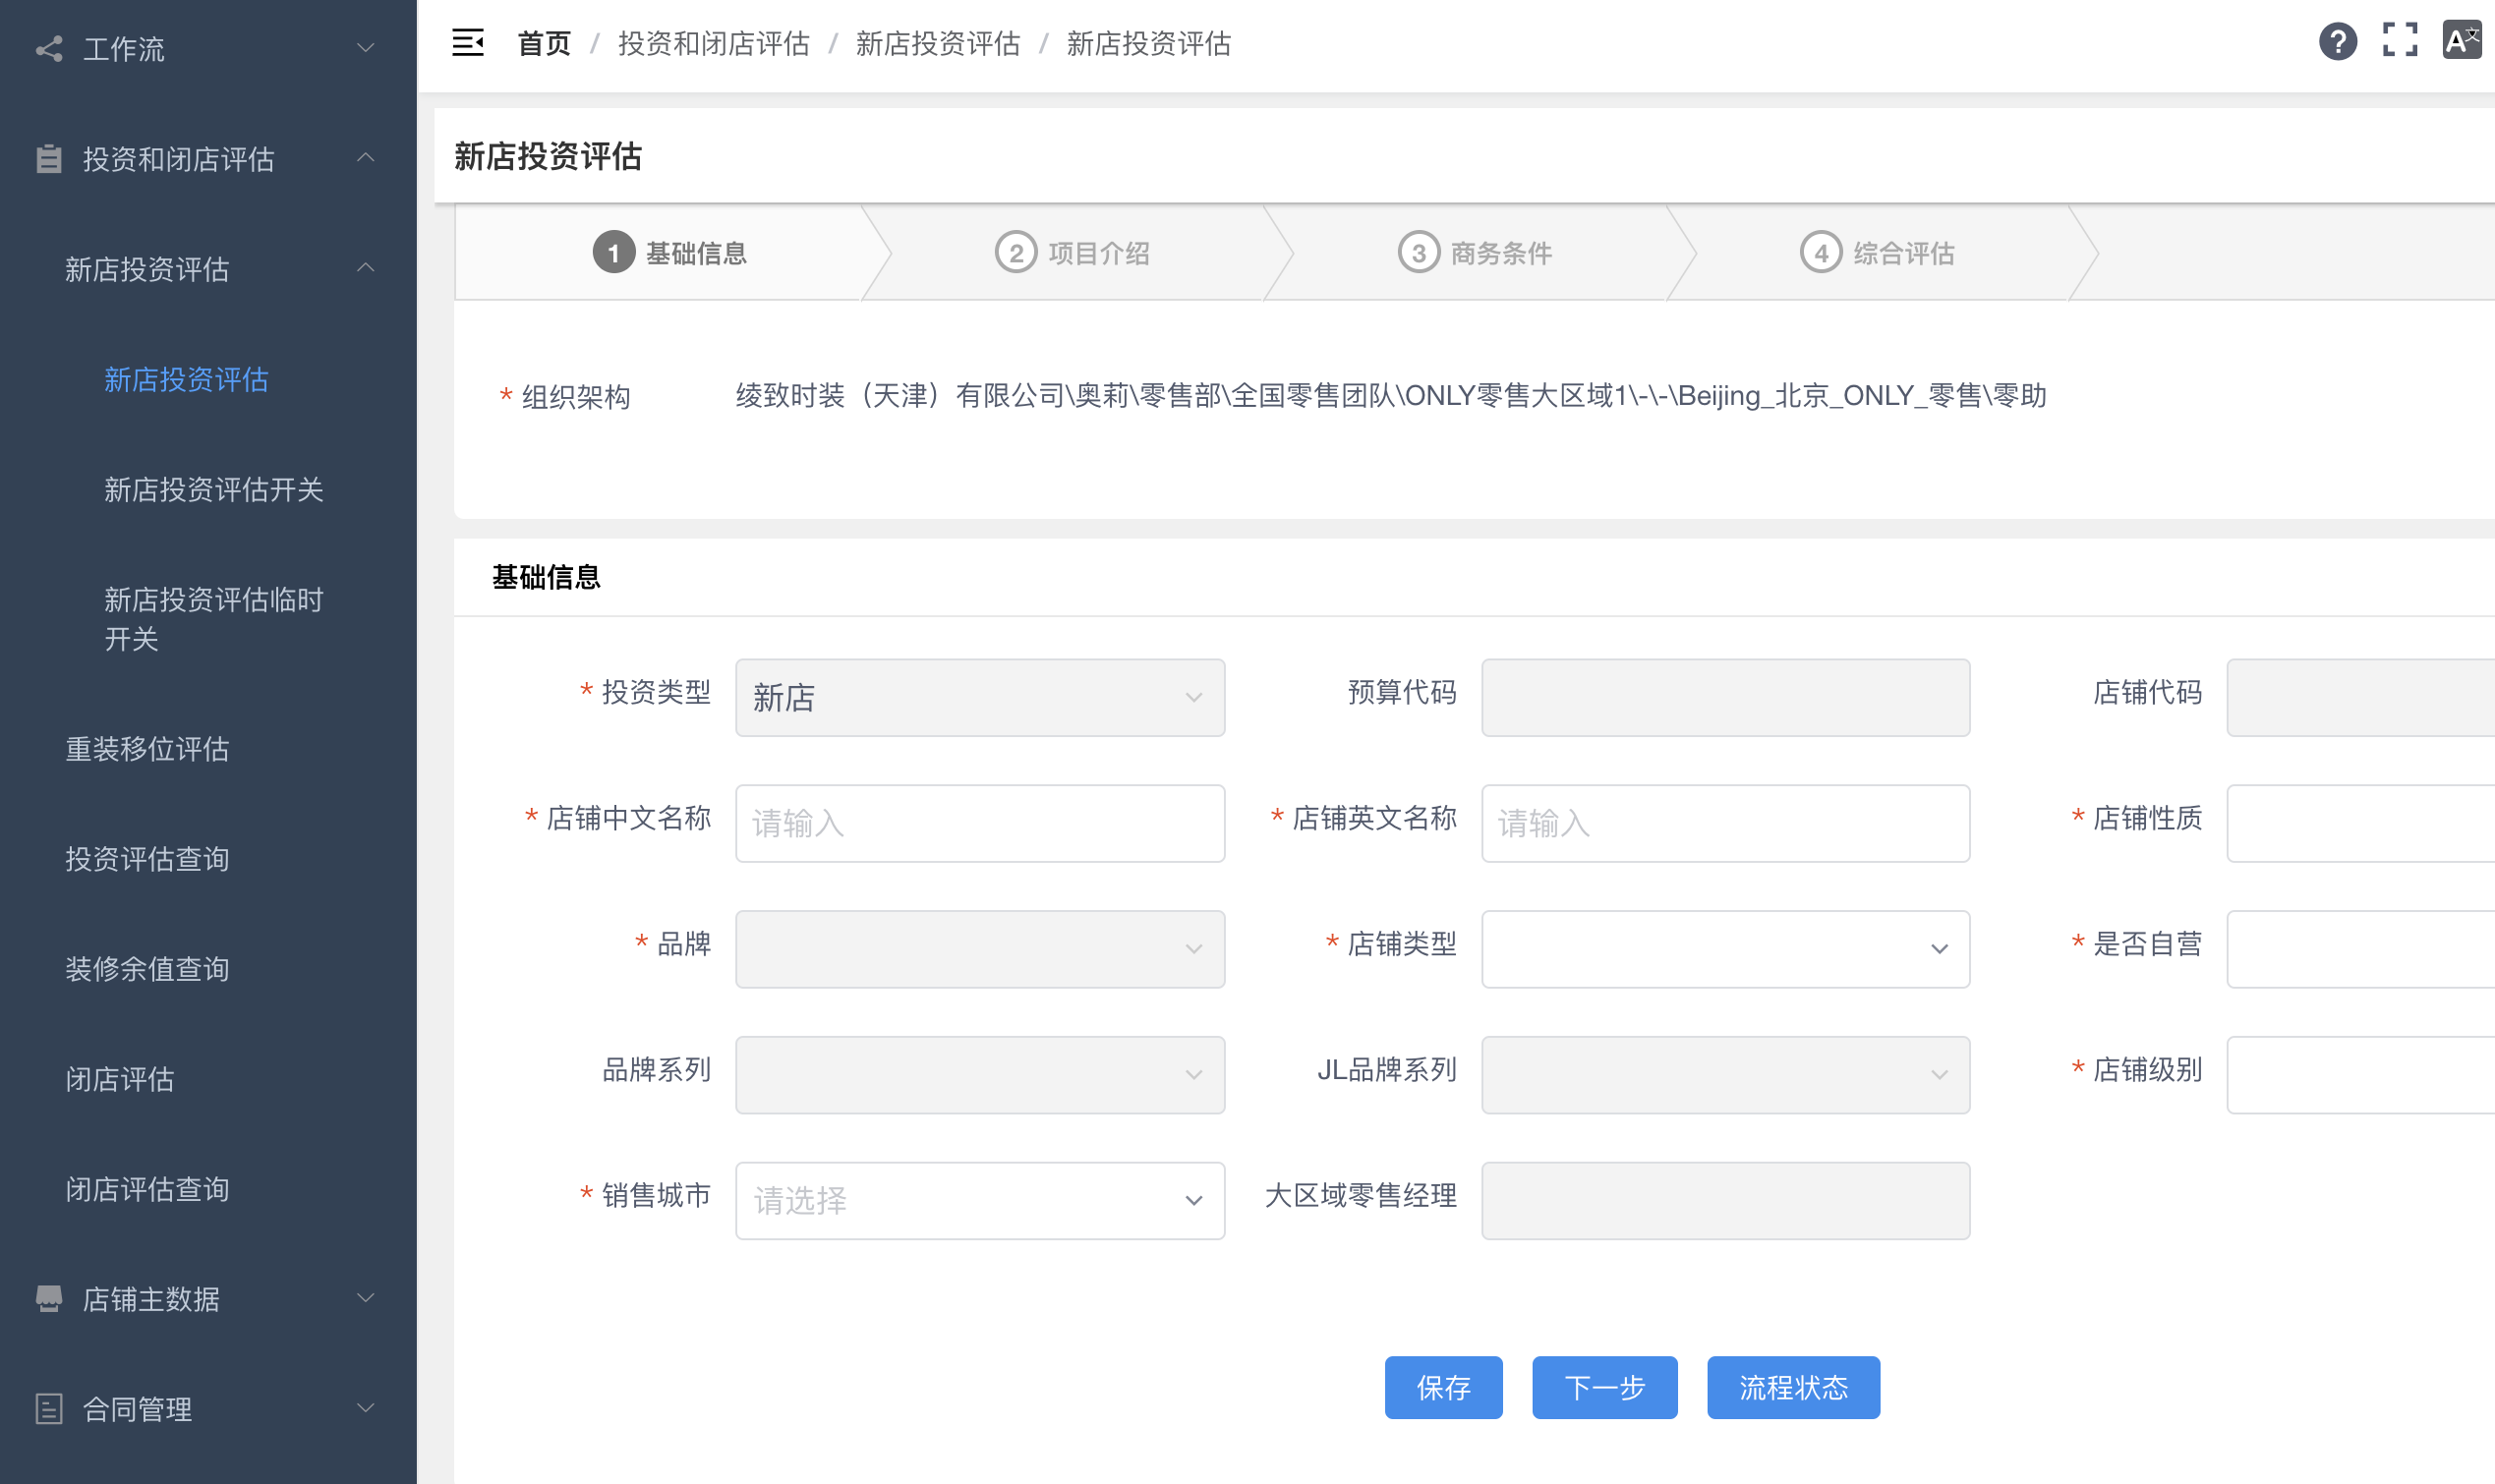Click the 下一步 button
This screenshot has width=2495, height=1484.
pos(1604,1388)
